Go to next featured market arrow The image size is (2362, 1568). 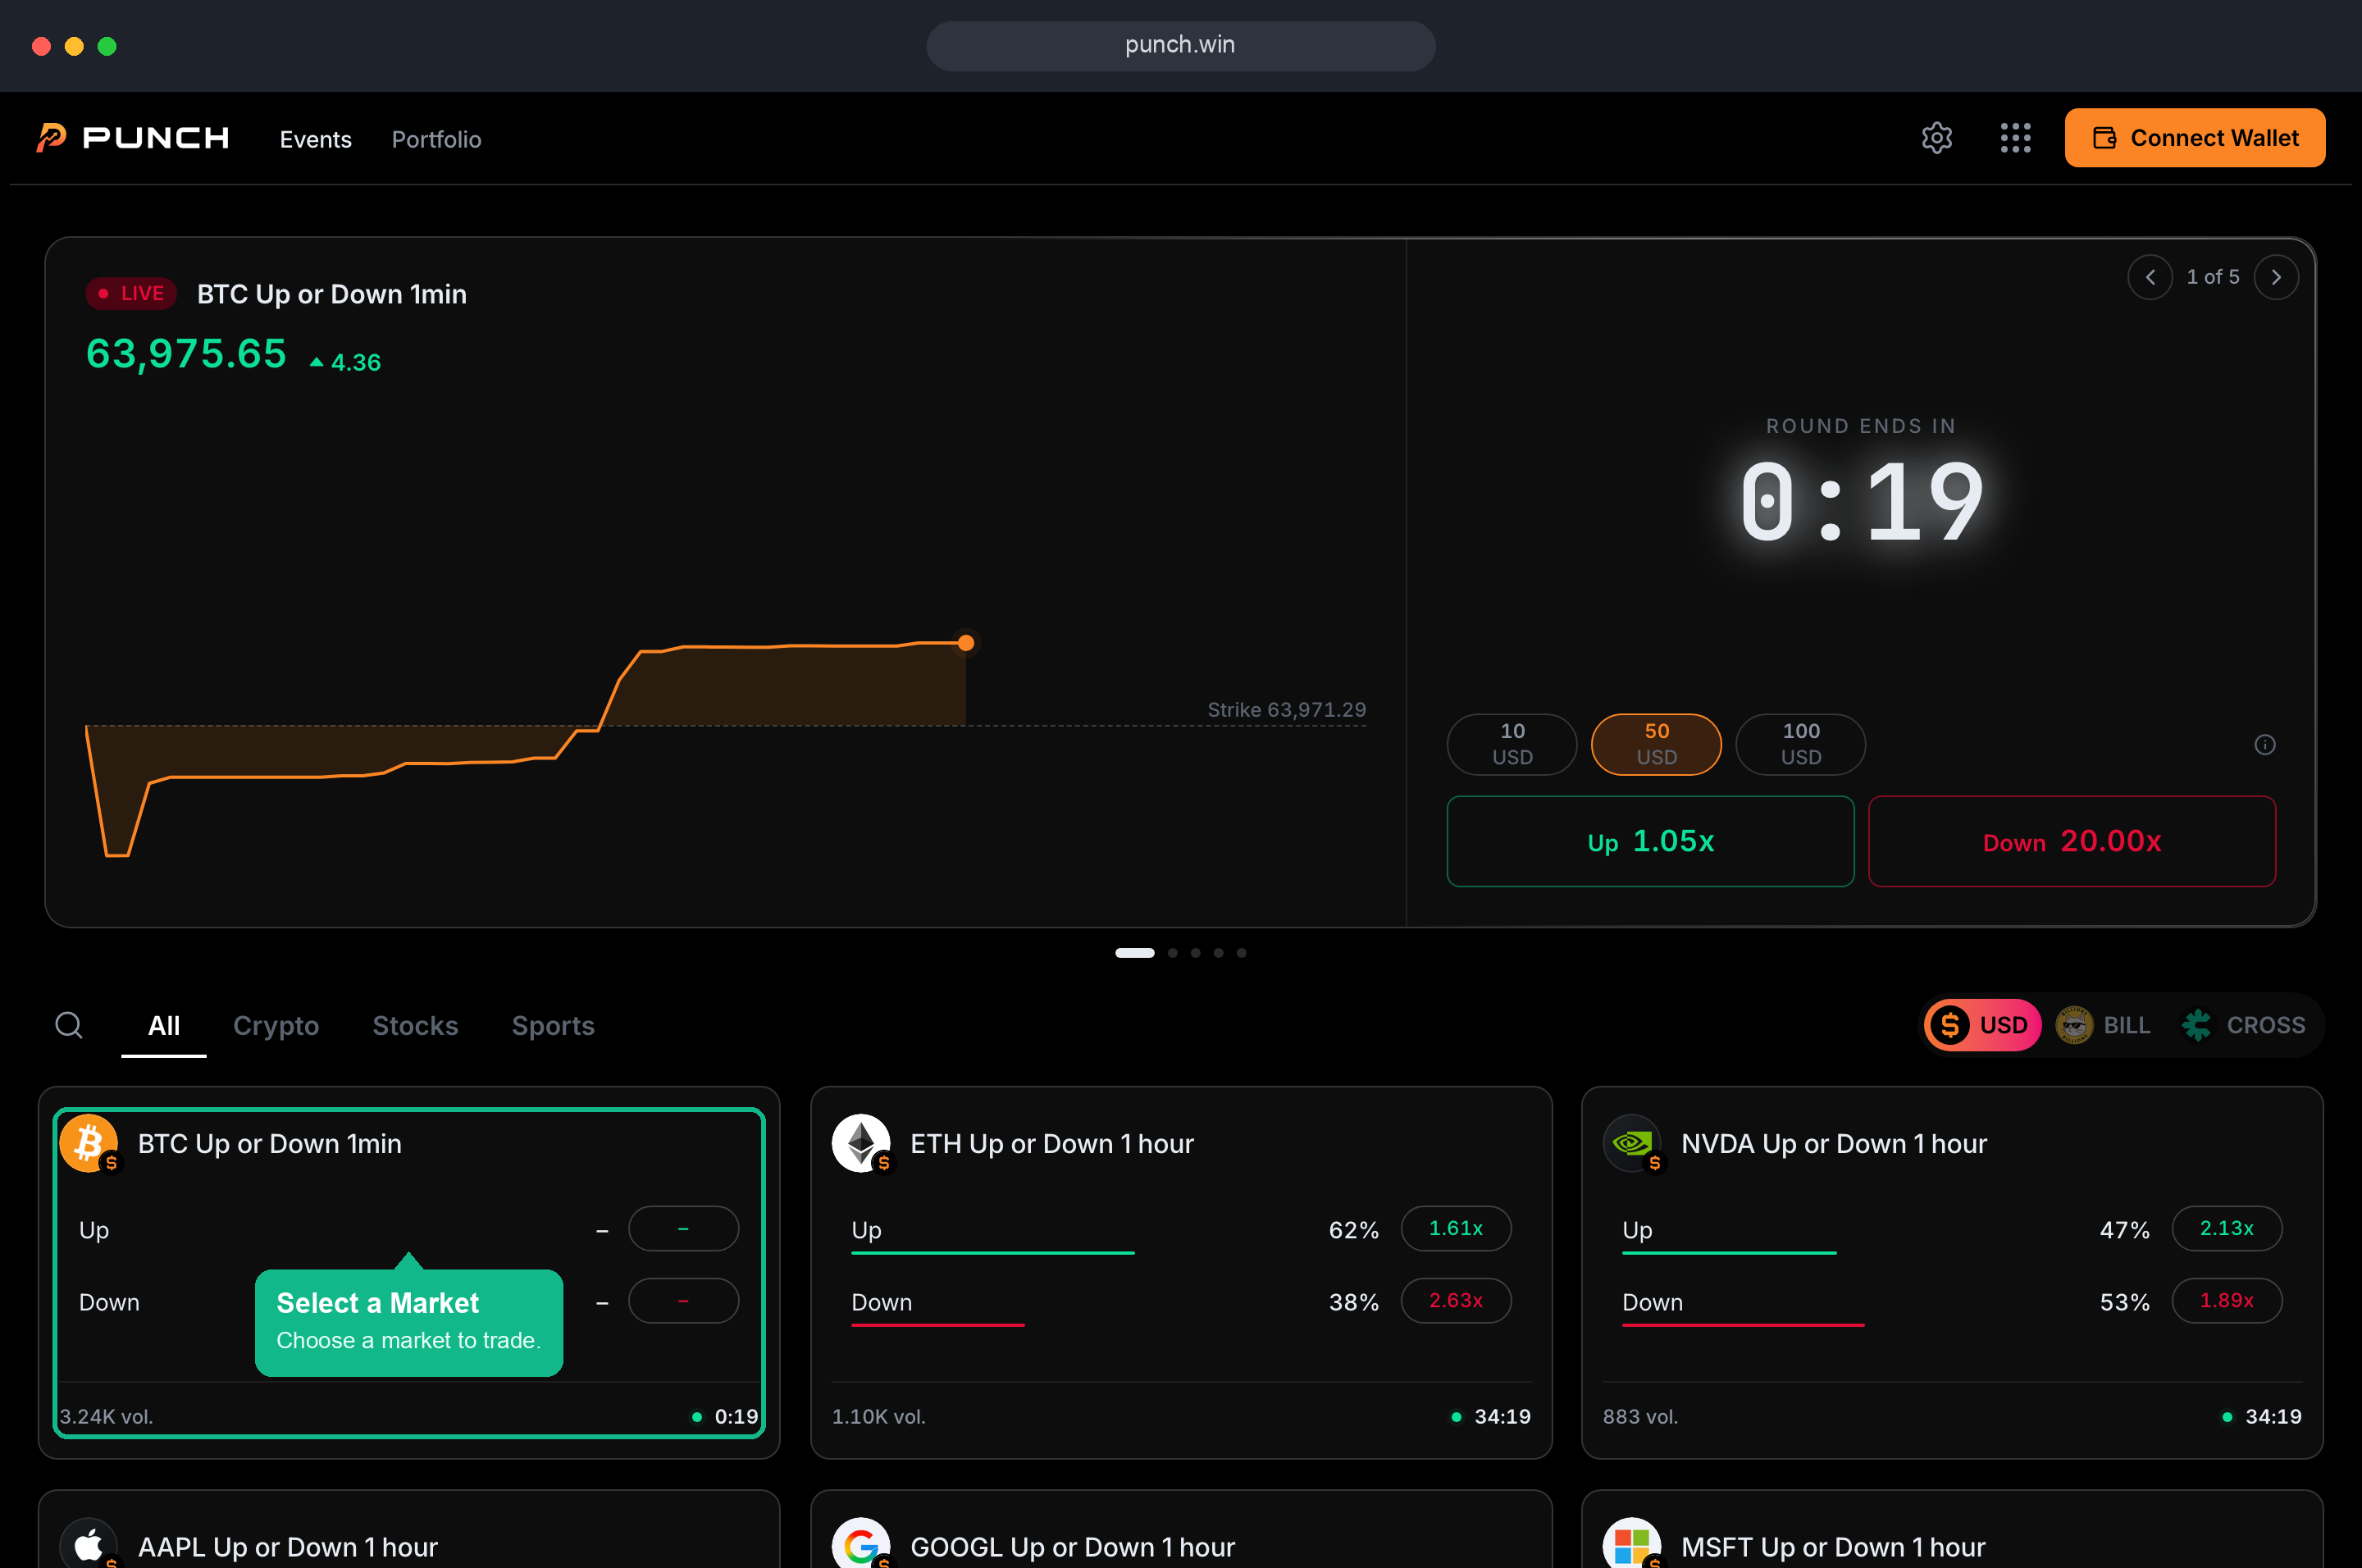[2276, 277]
